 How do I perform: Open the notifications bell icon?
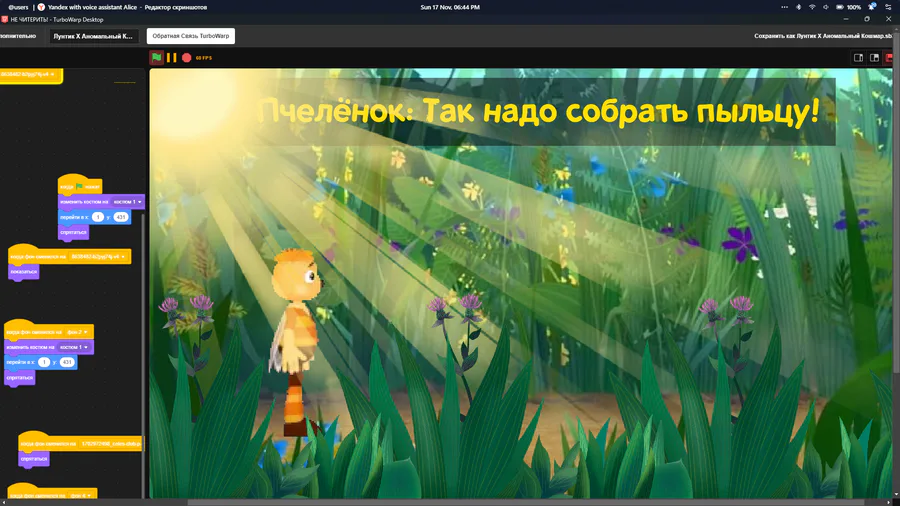click(x=871, y=7)
